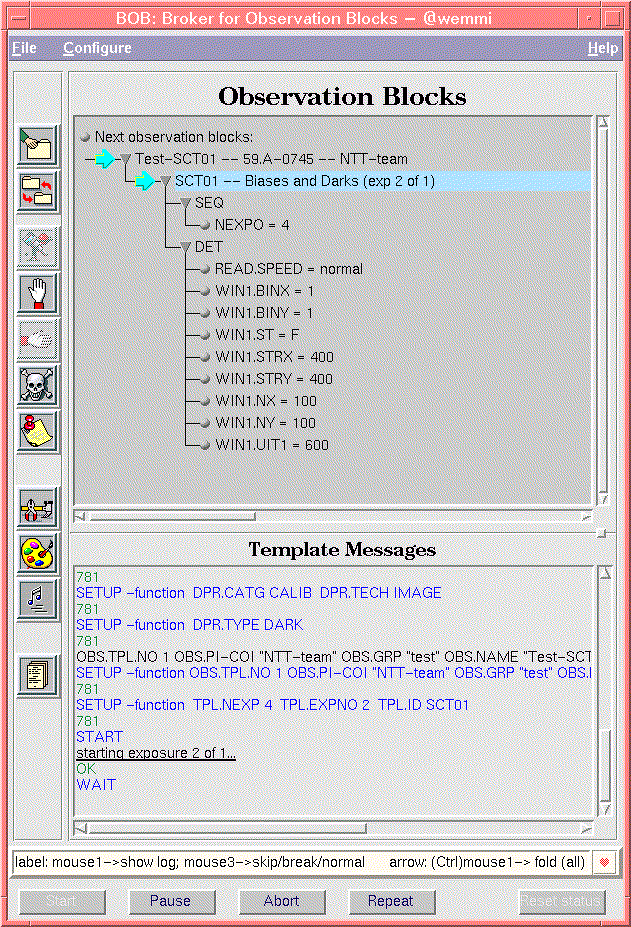This screenshot has width=631, height=927.
Task: Click the raised hand pause icon
Action: pyautogui.click(x=38, y=293)
